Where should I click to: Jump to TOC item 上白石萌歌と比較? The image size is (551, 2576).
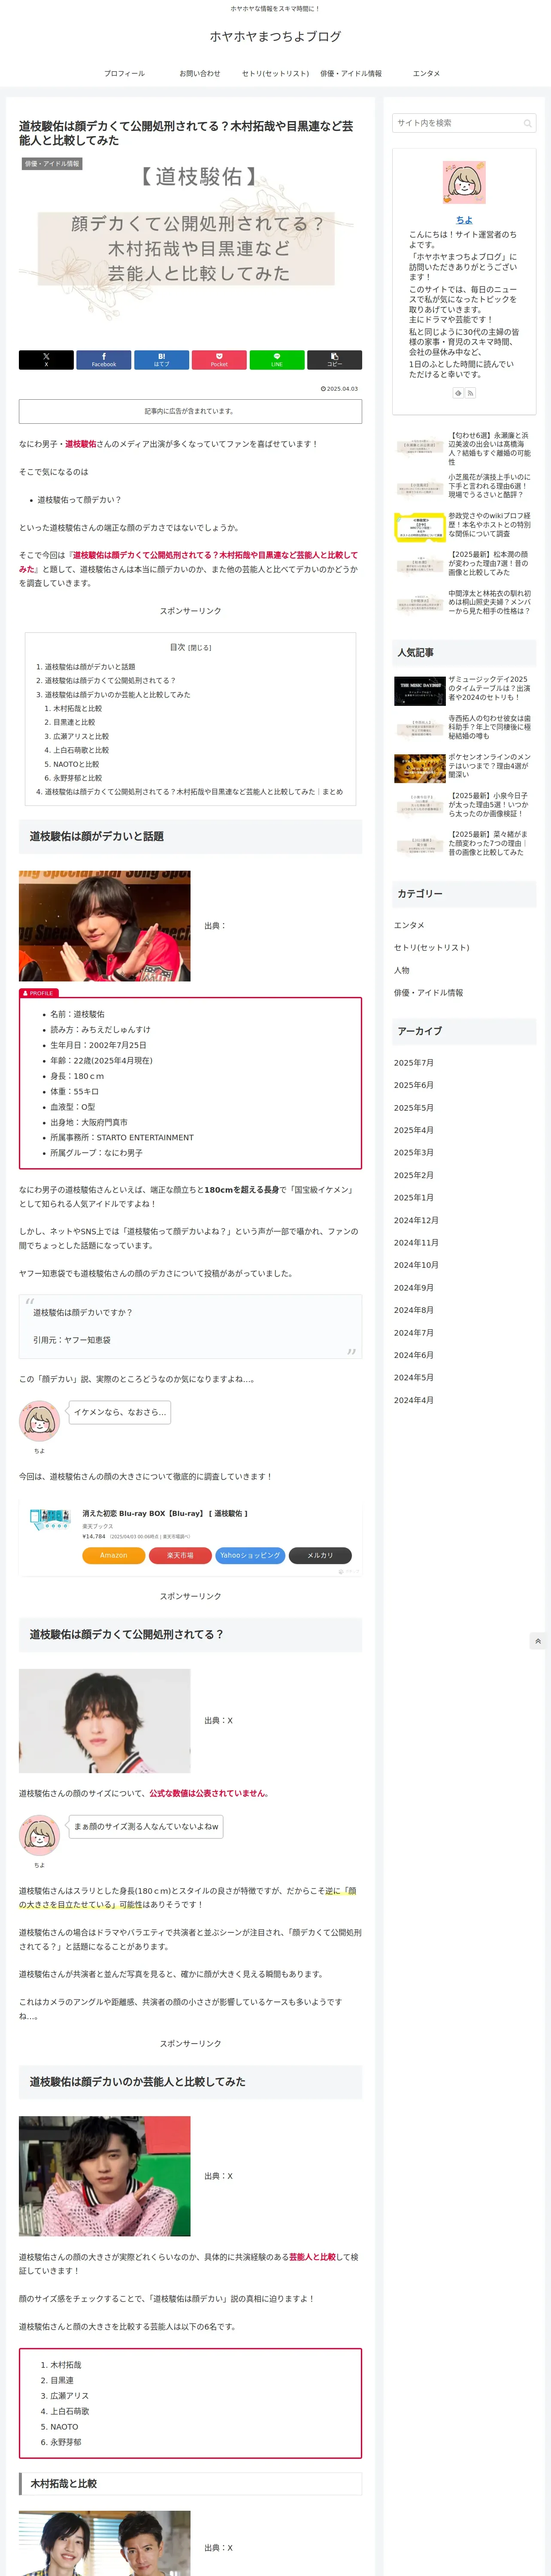pos(81,750)
